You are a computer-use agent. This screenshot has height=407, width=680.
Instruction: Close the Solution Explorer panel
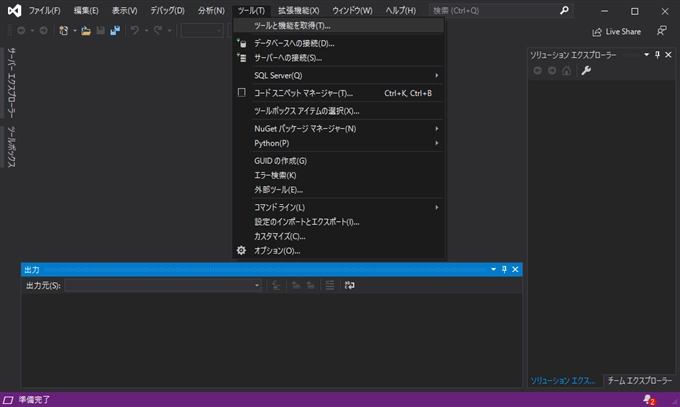(x=668, y=55)
